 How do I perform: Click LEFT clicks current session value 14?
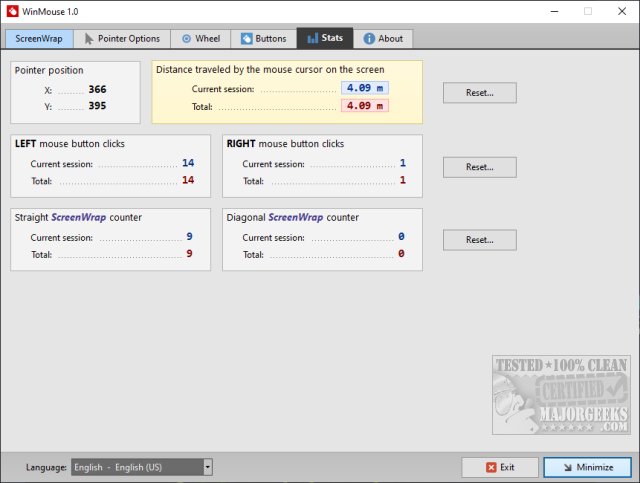188,163
